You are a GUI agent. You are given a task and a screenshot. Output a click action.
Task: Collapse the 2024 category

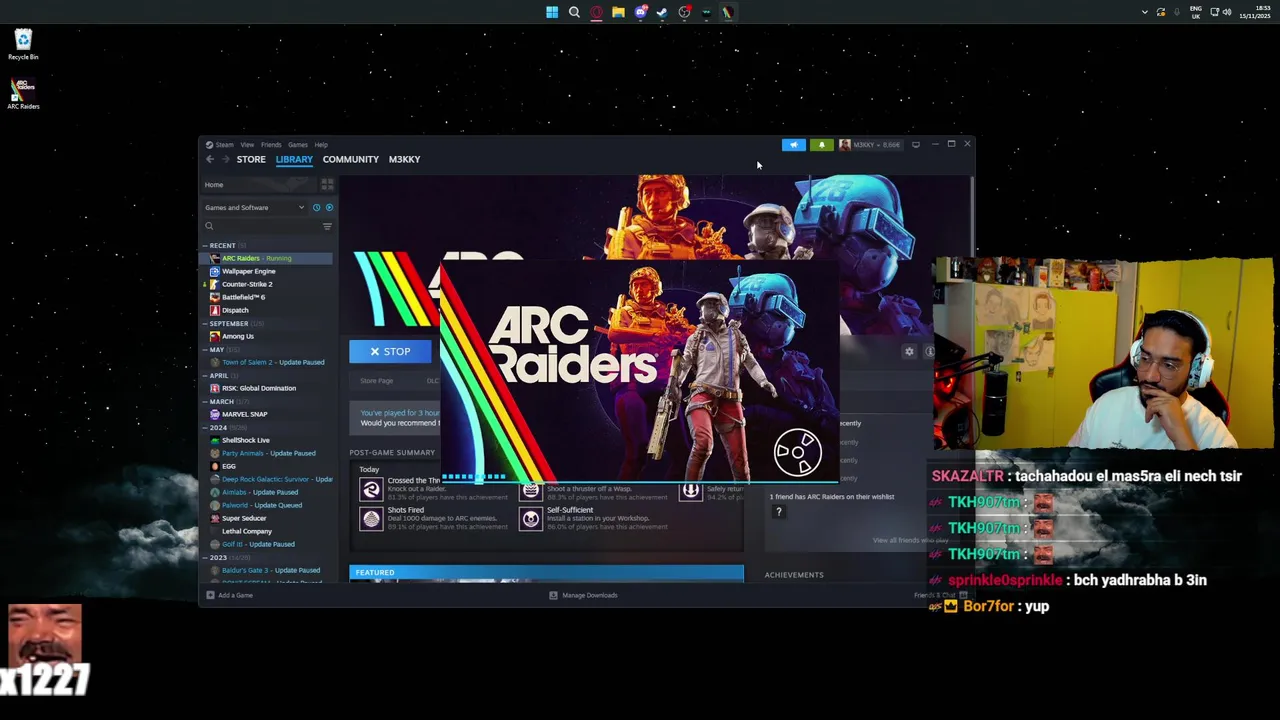tap(205, 427)
